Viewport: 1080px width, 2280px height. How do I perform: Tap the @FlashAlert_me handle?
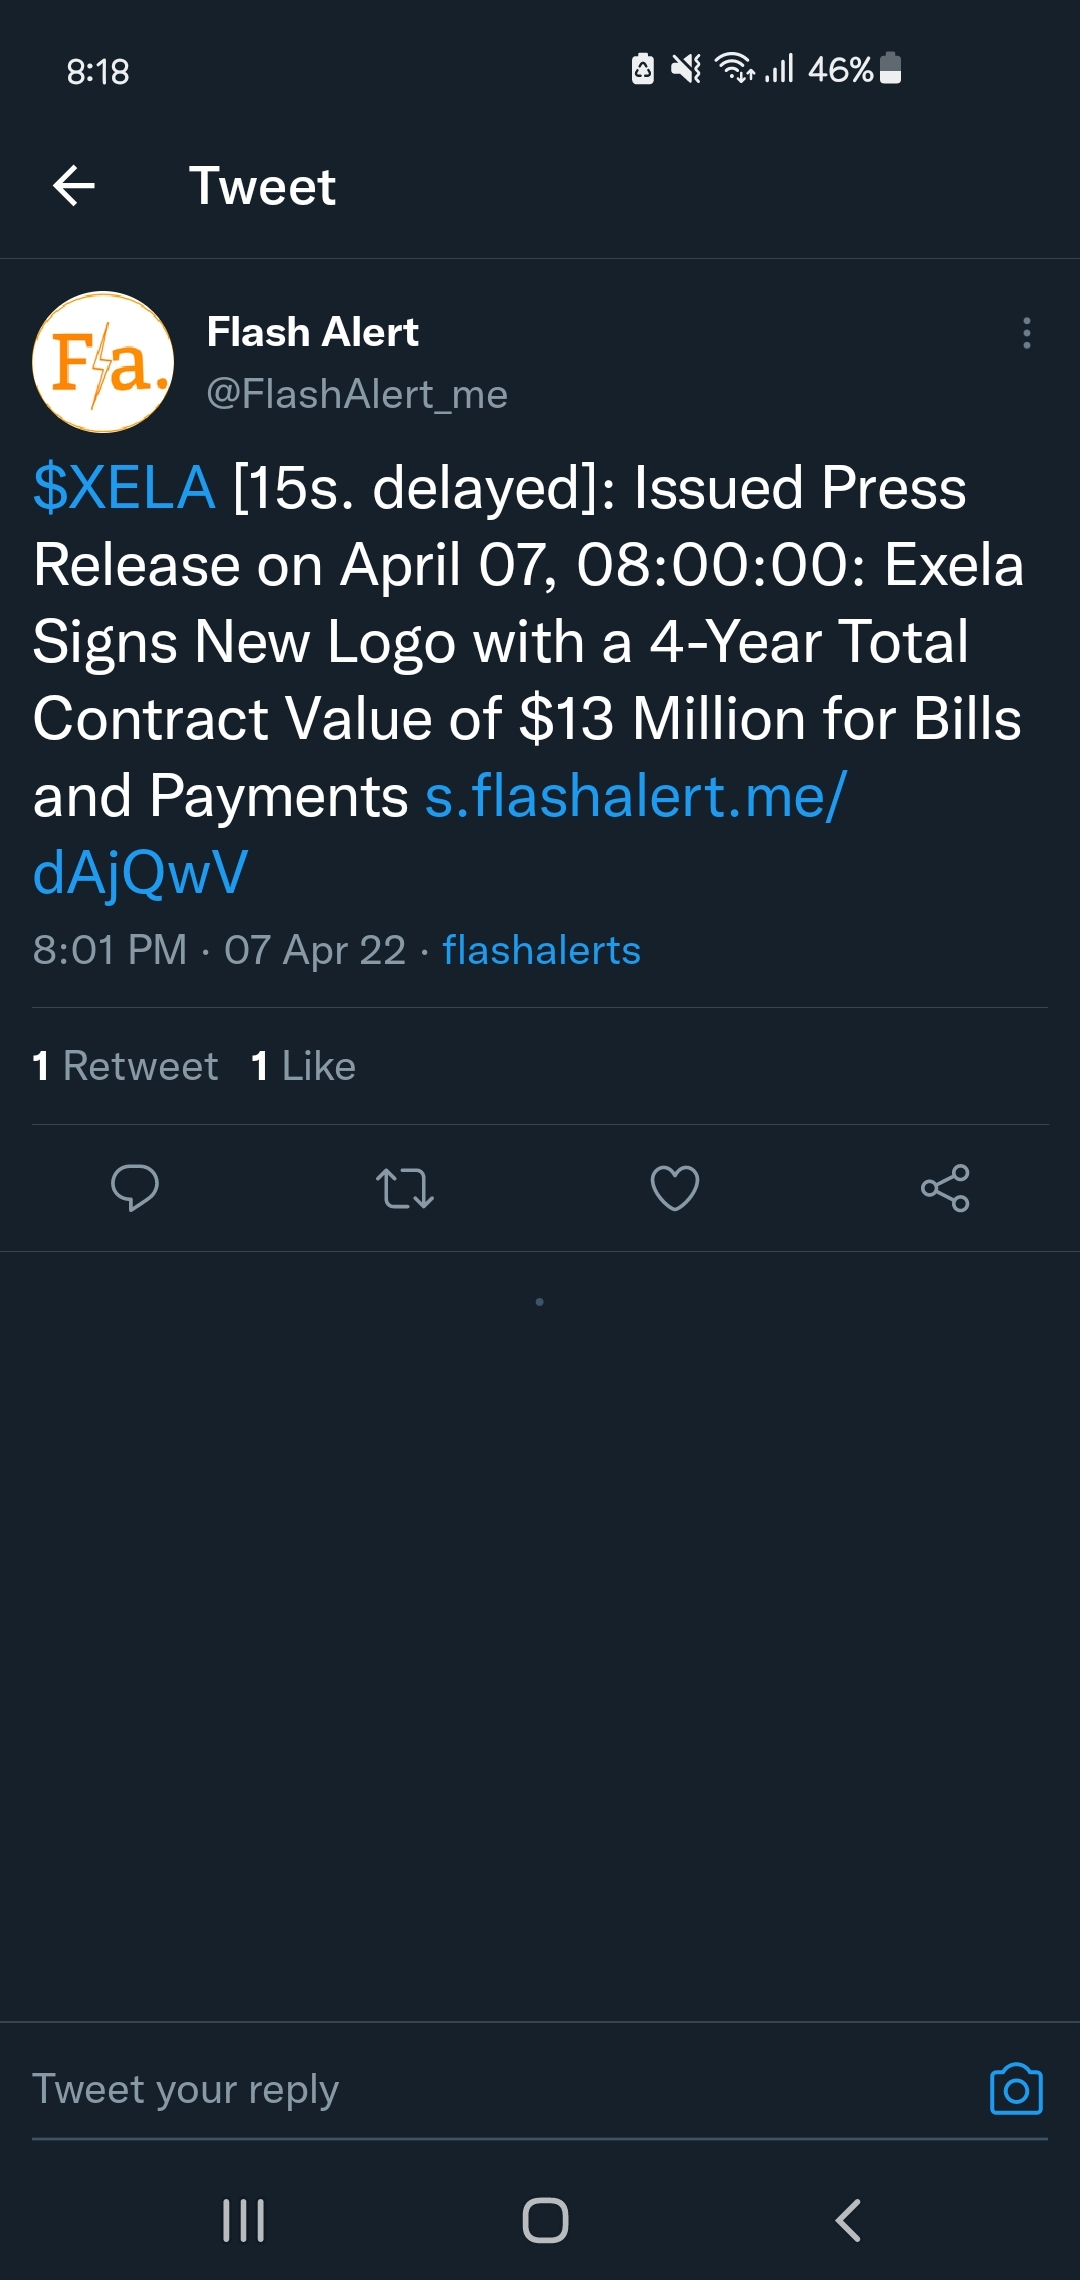(357, 394)
